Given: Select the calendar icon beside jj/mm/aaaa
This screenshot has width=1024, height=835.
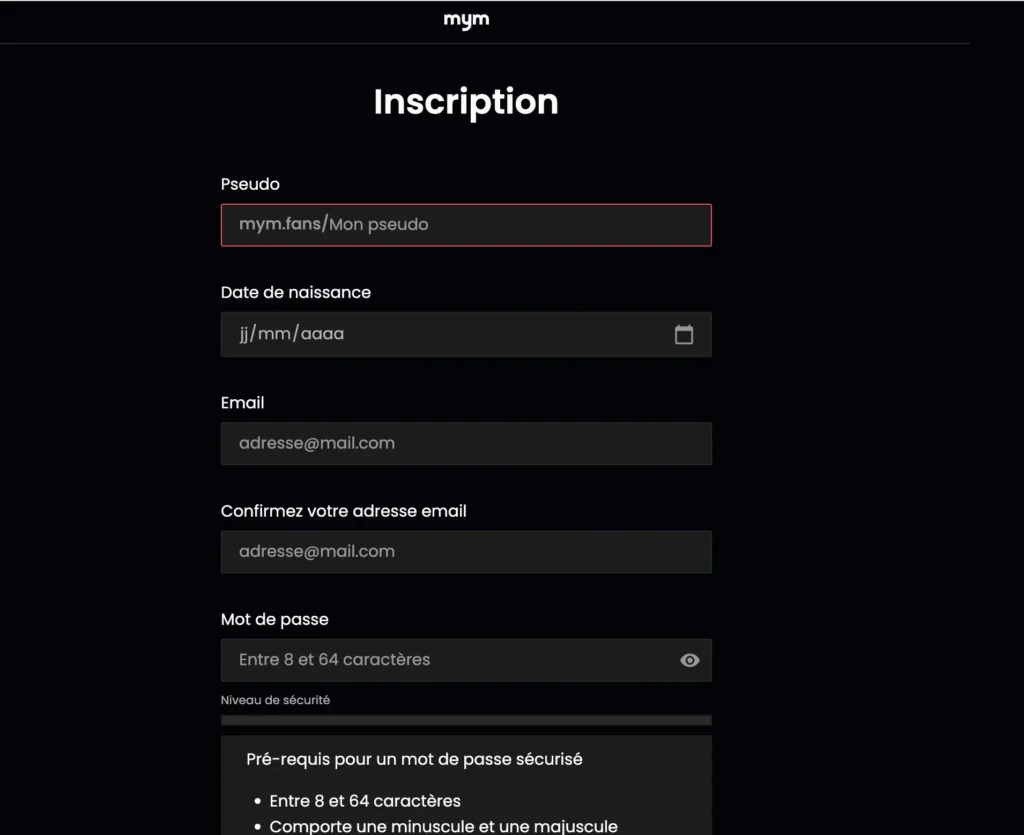Looking at the screenshot, I should point(684,334).
